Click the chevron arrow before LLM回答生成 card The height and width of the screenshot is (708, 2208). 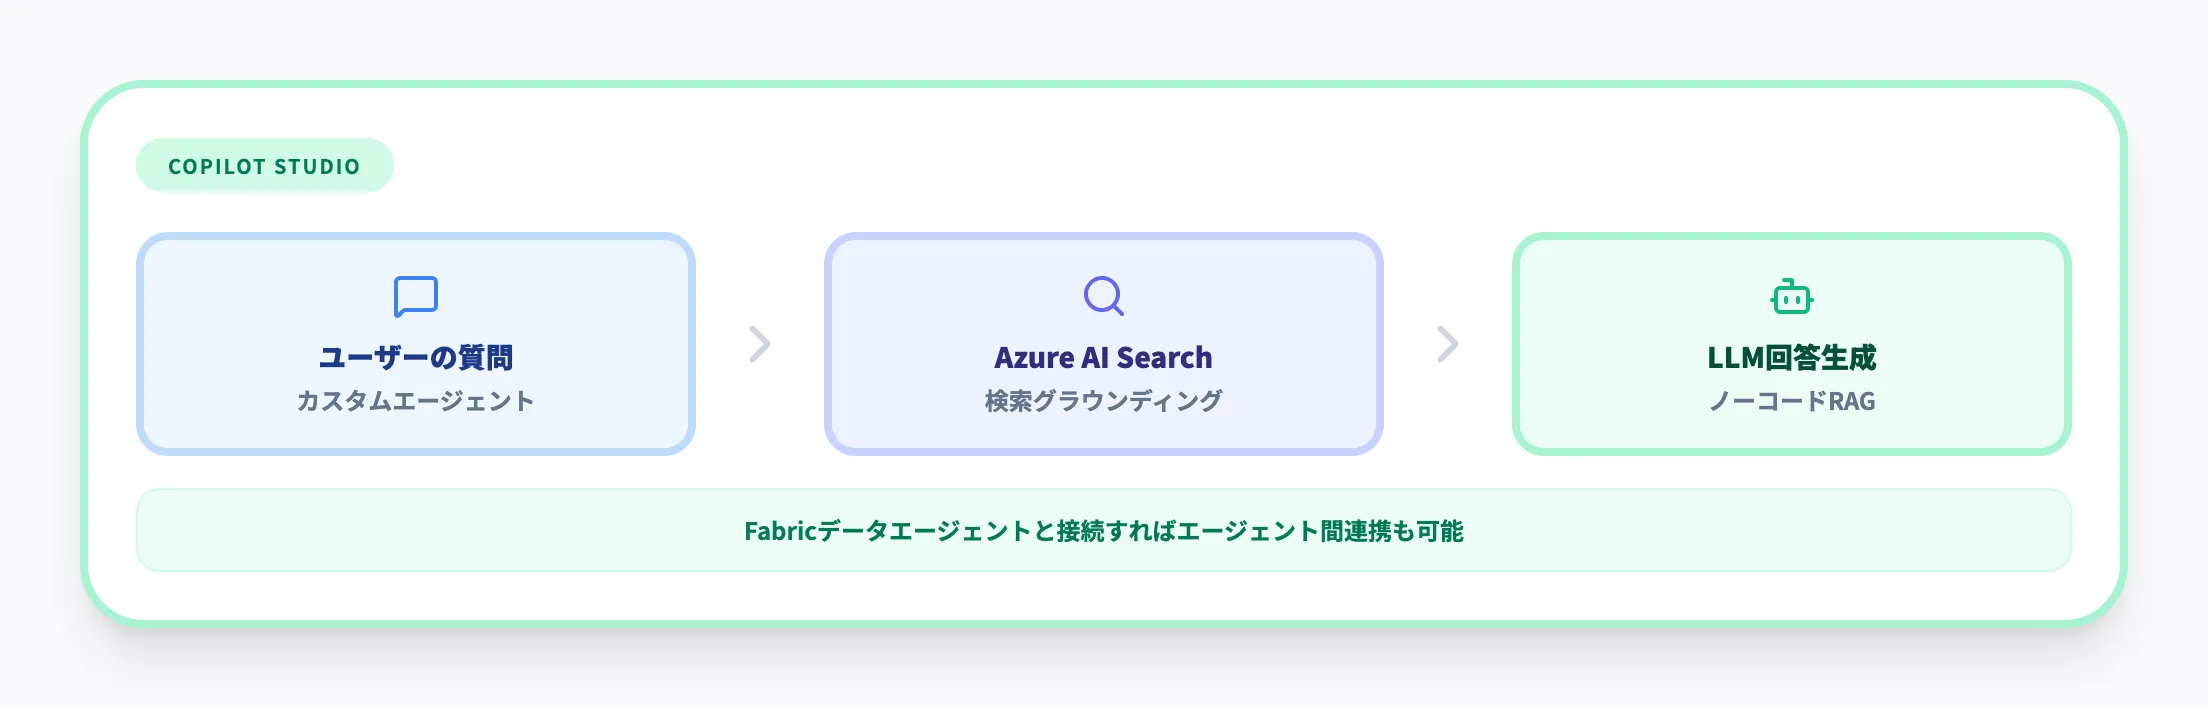click(x=1448, y=344)
